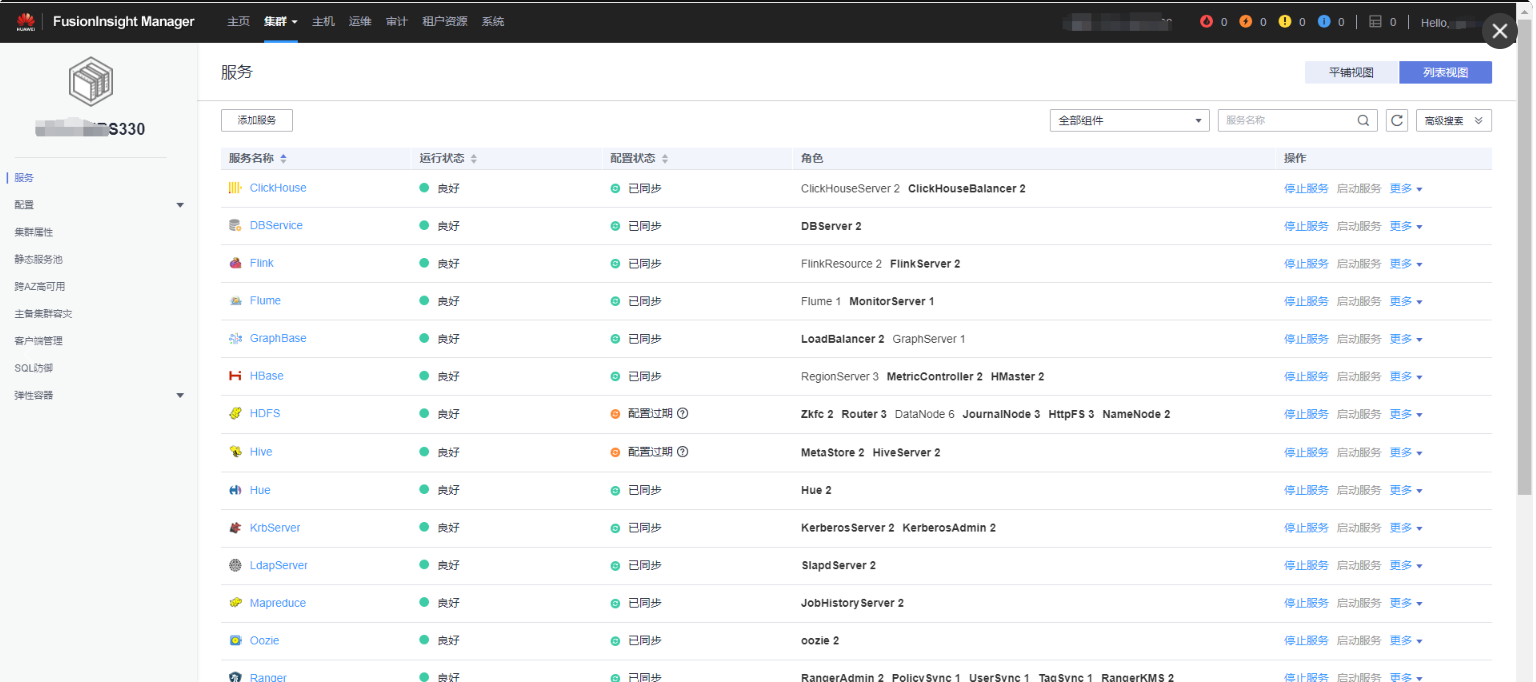
Task: Click the cluster server logo
Action: [91, 83]
